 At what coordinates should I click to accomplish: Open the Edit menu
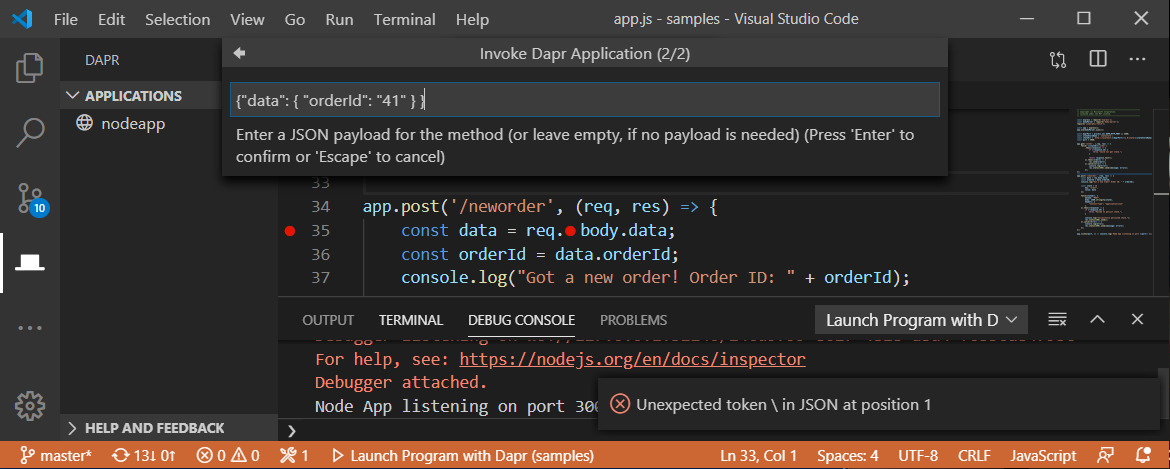111,19
